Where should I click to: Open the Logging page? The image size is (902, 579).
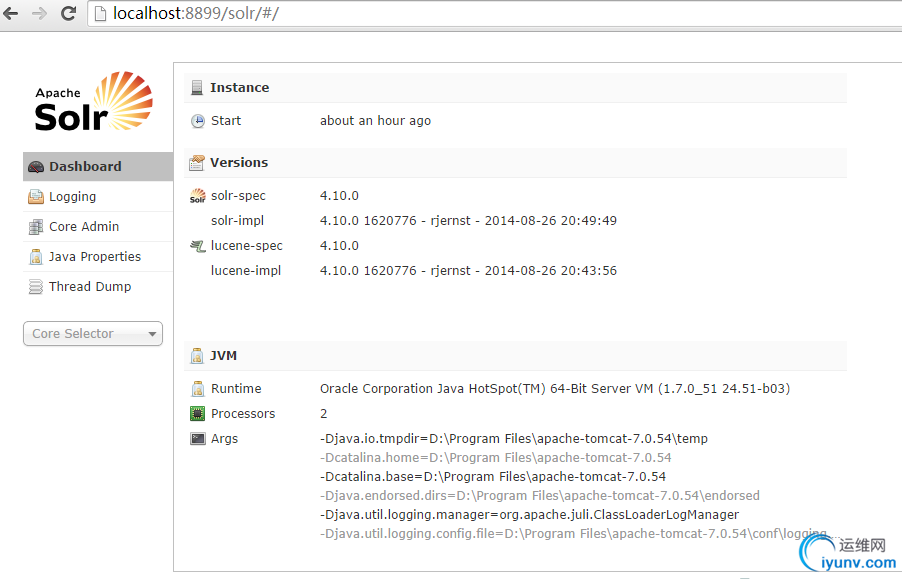pyautogui.click(x=98, y=197)
